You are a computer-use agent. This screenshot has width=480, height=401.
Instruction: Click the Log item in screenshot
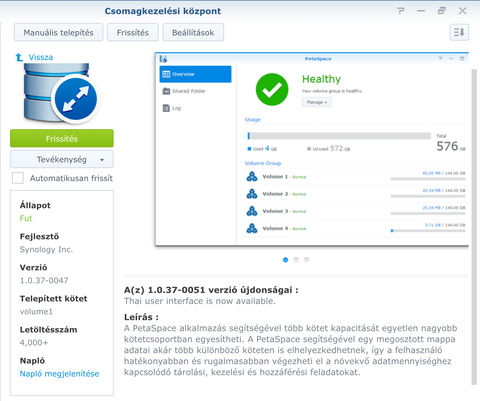172,108
